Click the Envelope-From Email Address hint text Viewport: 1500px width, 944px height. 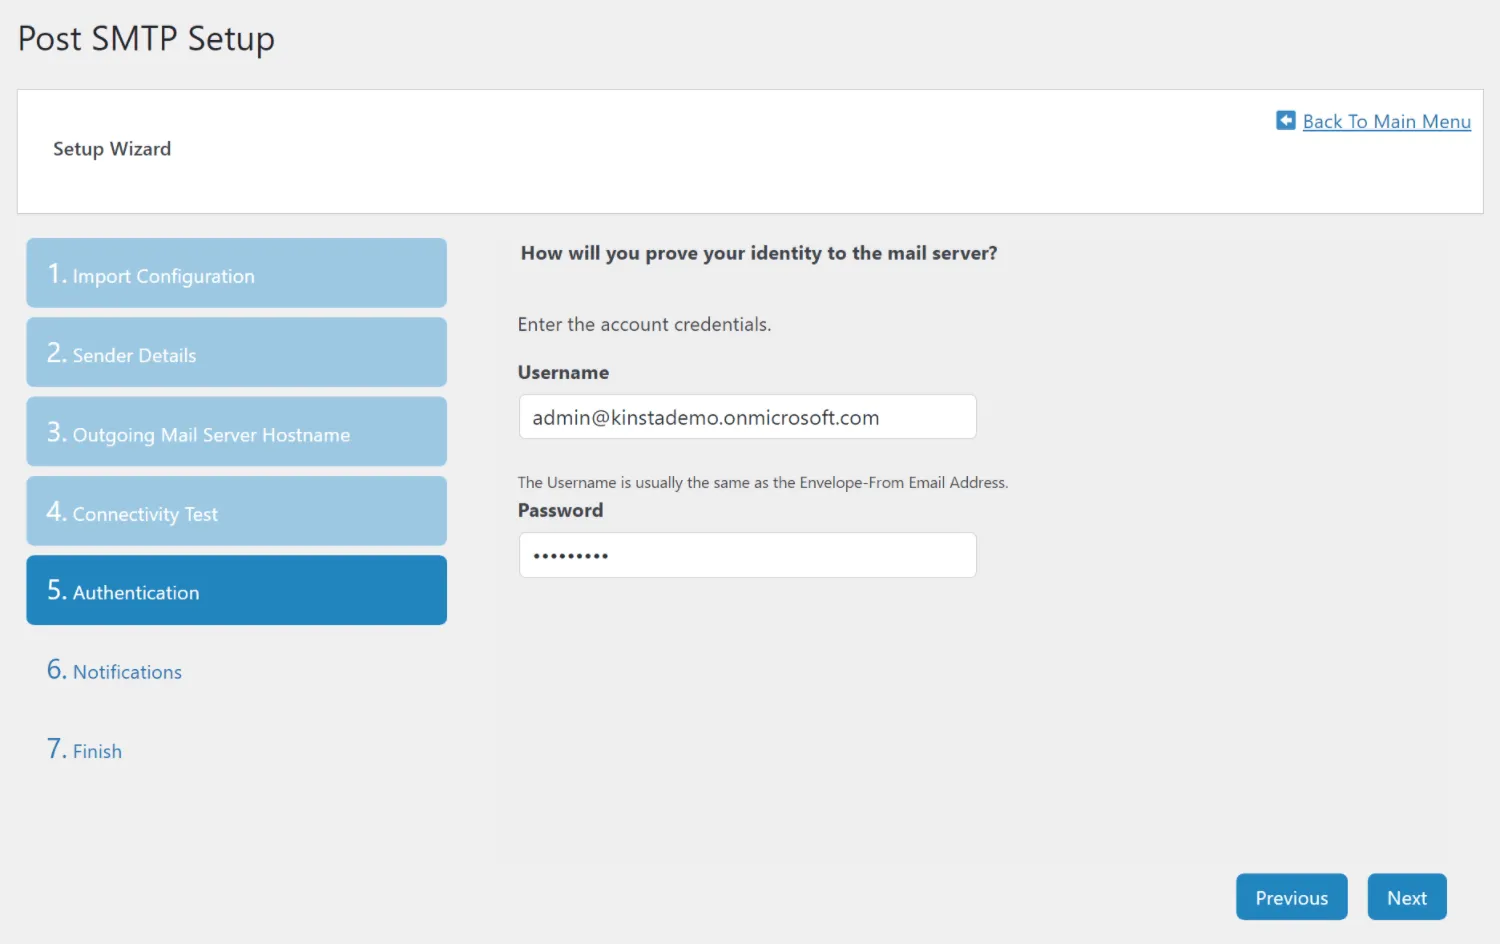762,482
